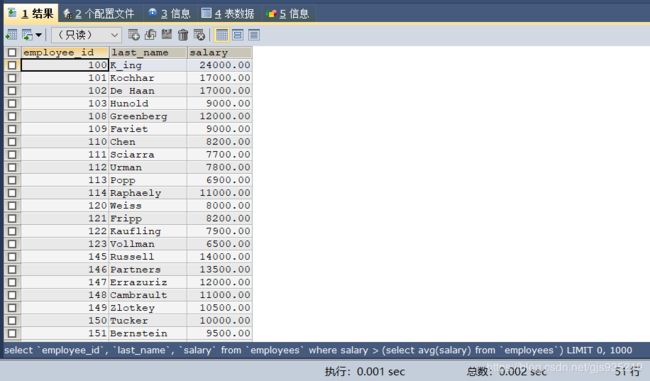Open the 4 表数据 tab

tap(227, 14)
